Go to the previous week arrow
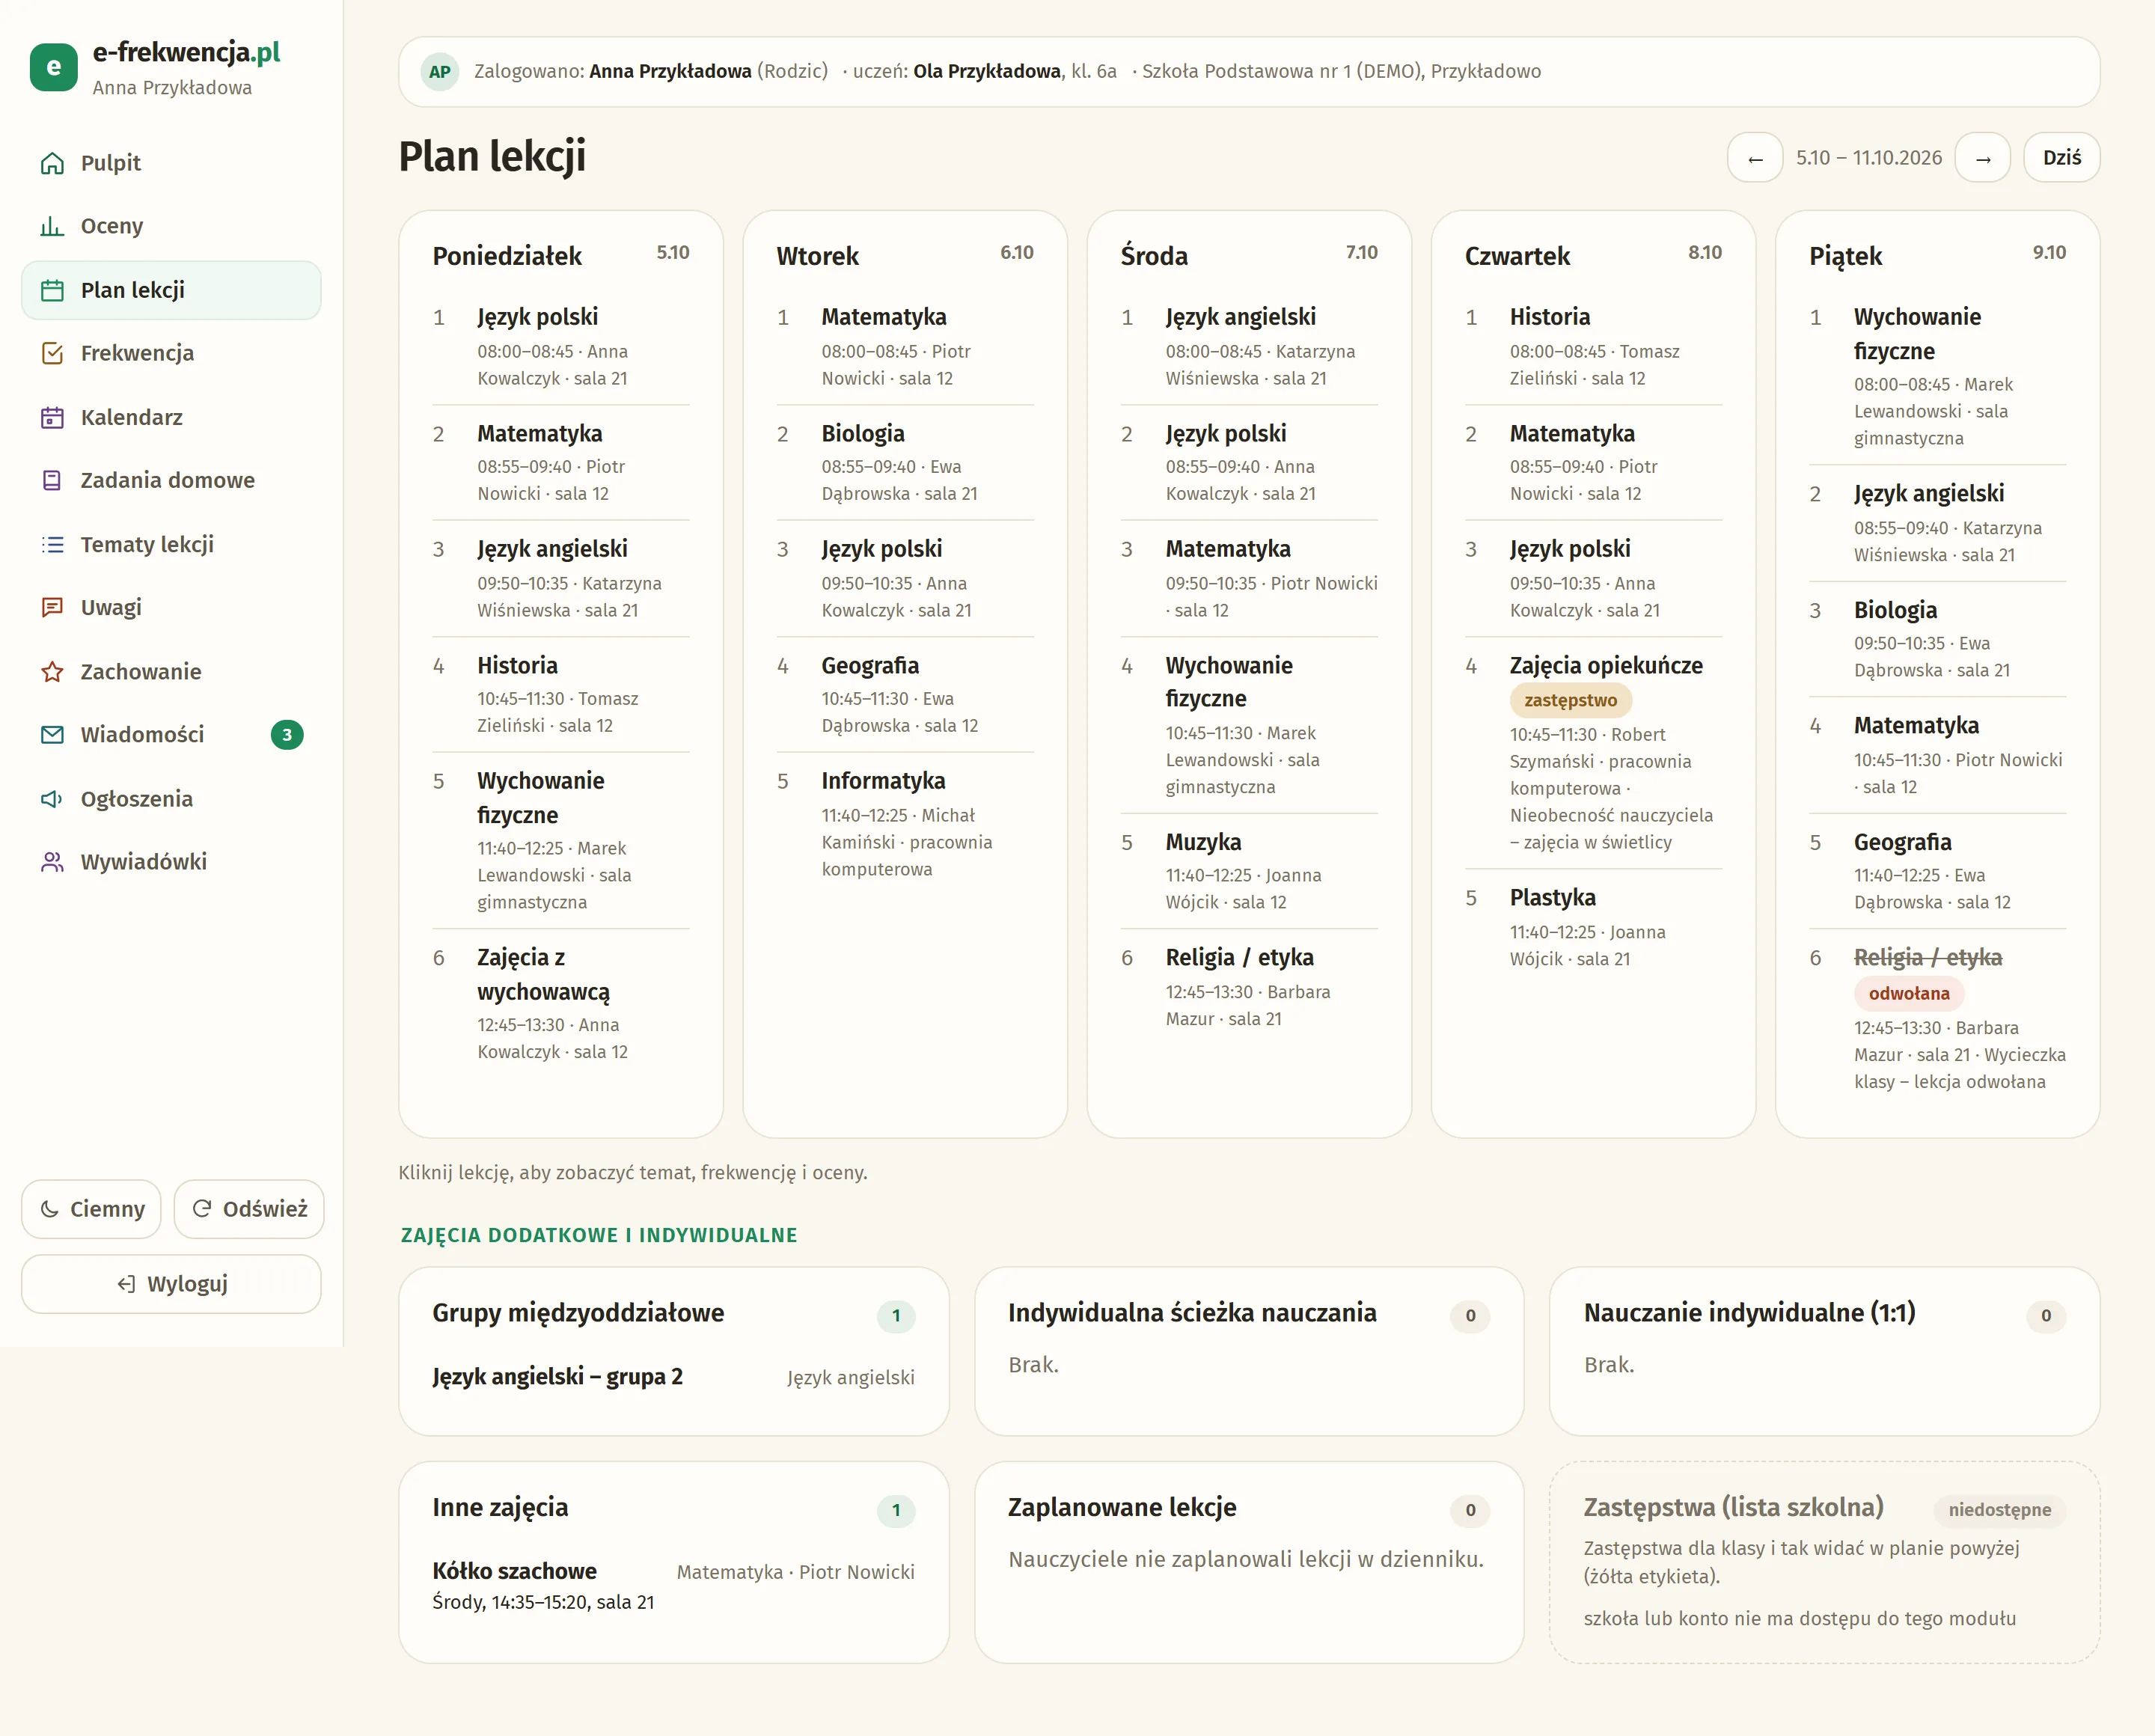Image resolution: width=2155 pixels, height=1736 pixels. click(x=1755, y=157)
